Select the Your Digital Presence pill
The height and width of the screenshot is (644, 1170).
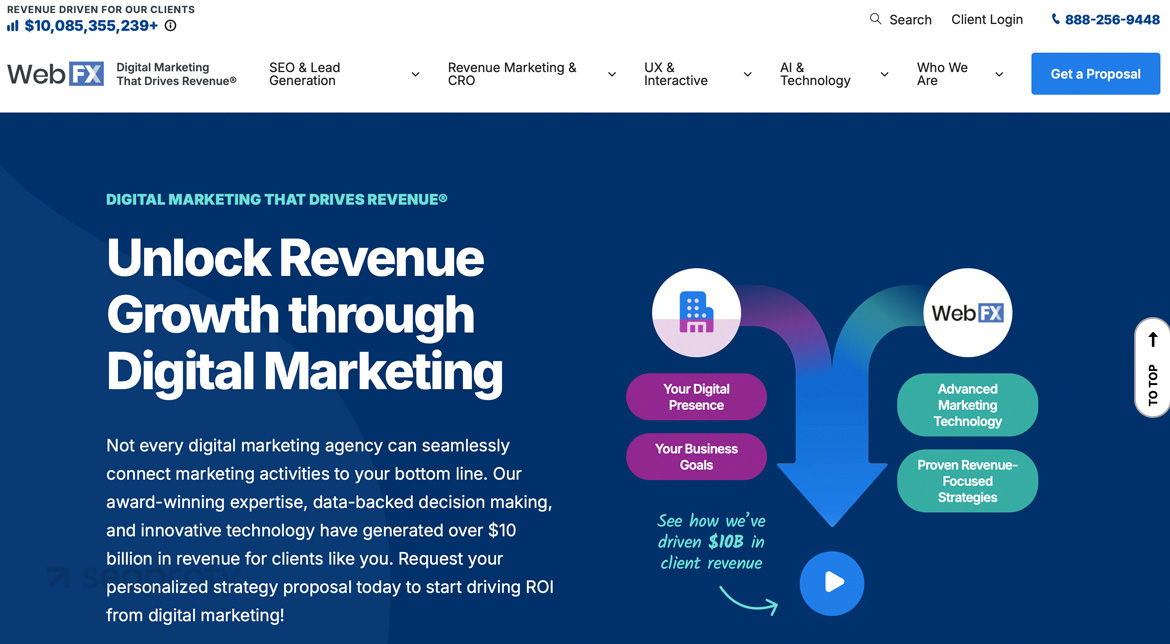696,397
